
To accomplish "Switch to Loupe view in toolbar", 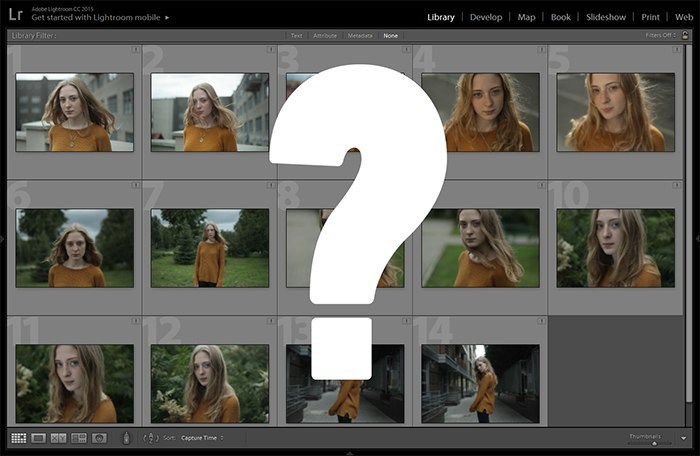I will [38, 438].
